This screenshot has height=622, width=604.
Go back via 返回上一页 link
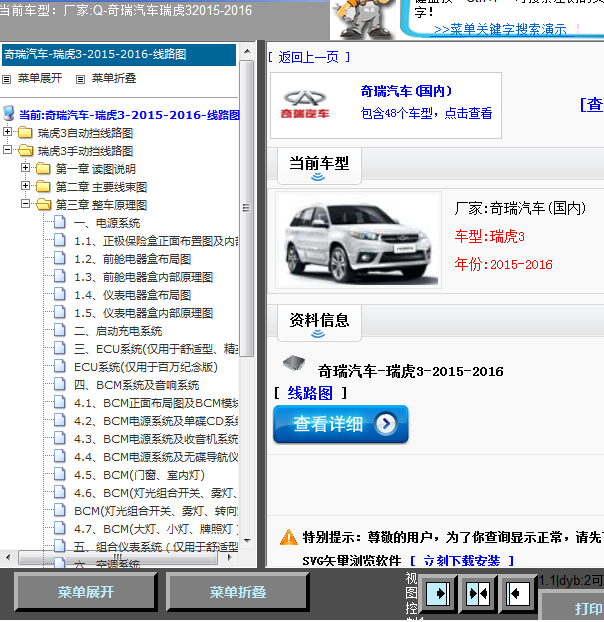[309, 58]
